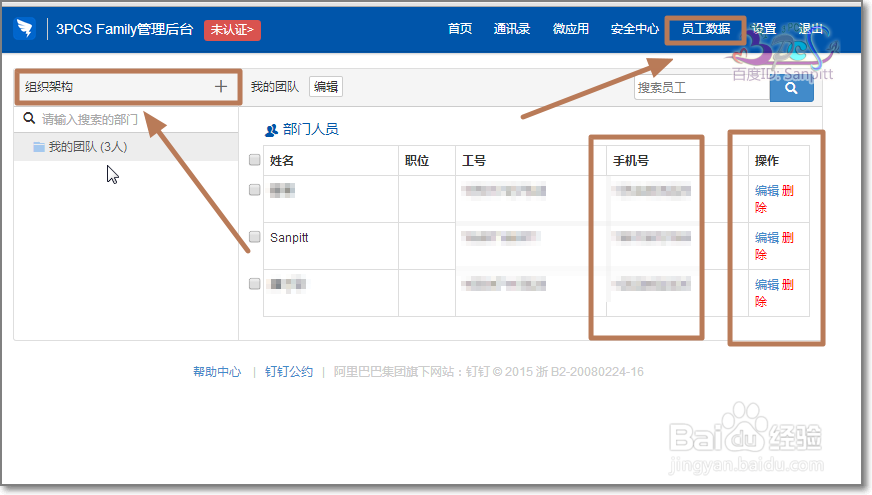This screenshot has height=495, width=872.
Task: Open the 安全中心 menu item
Action: [x=635, y=29]
